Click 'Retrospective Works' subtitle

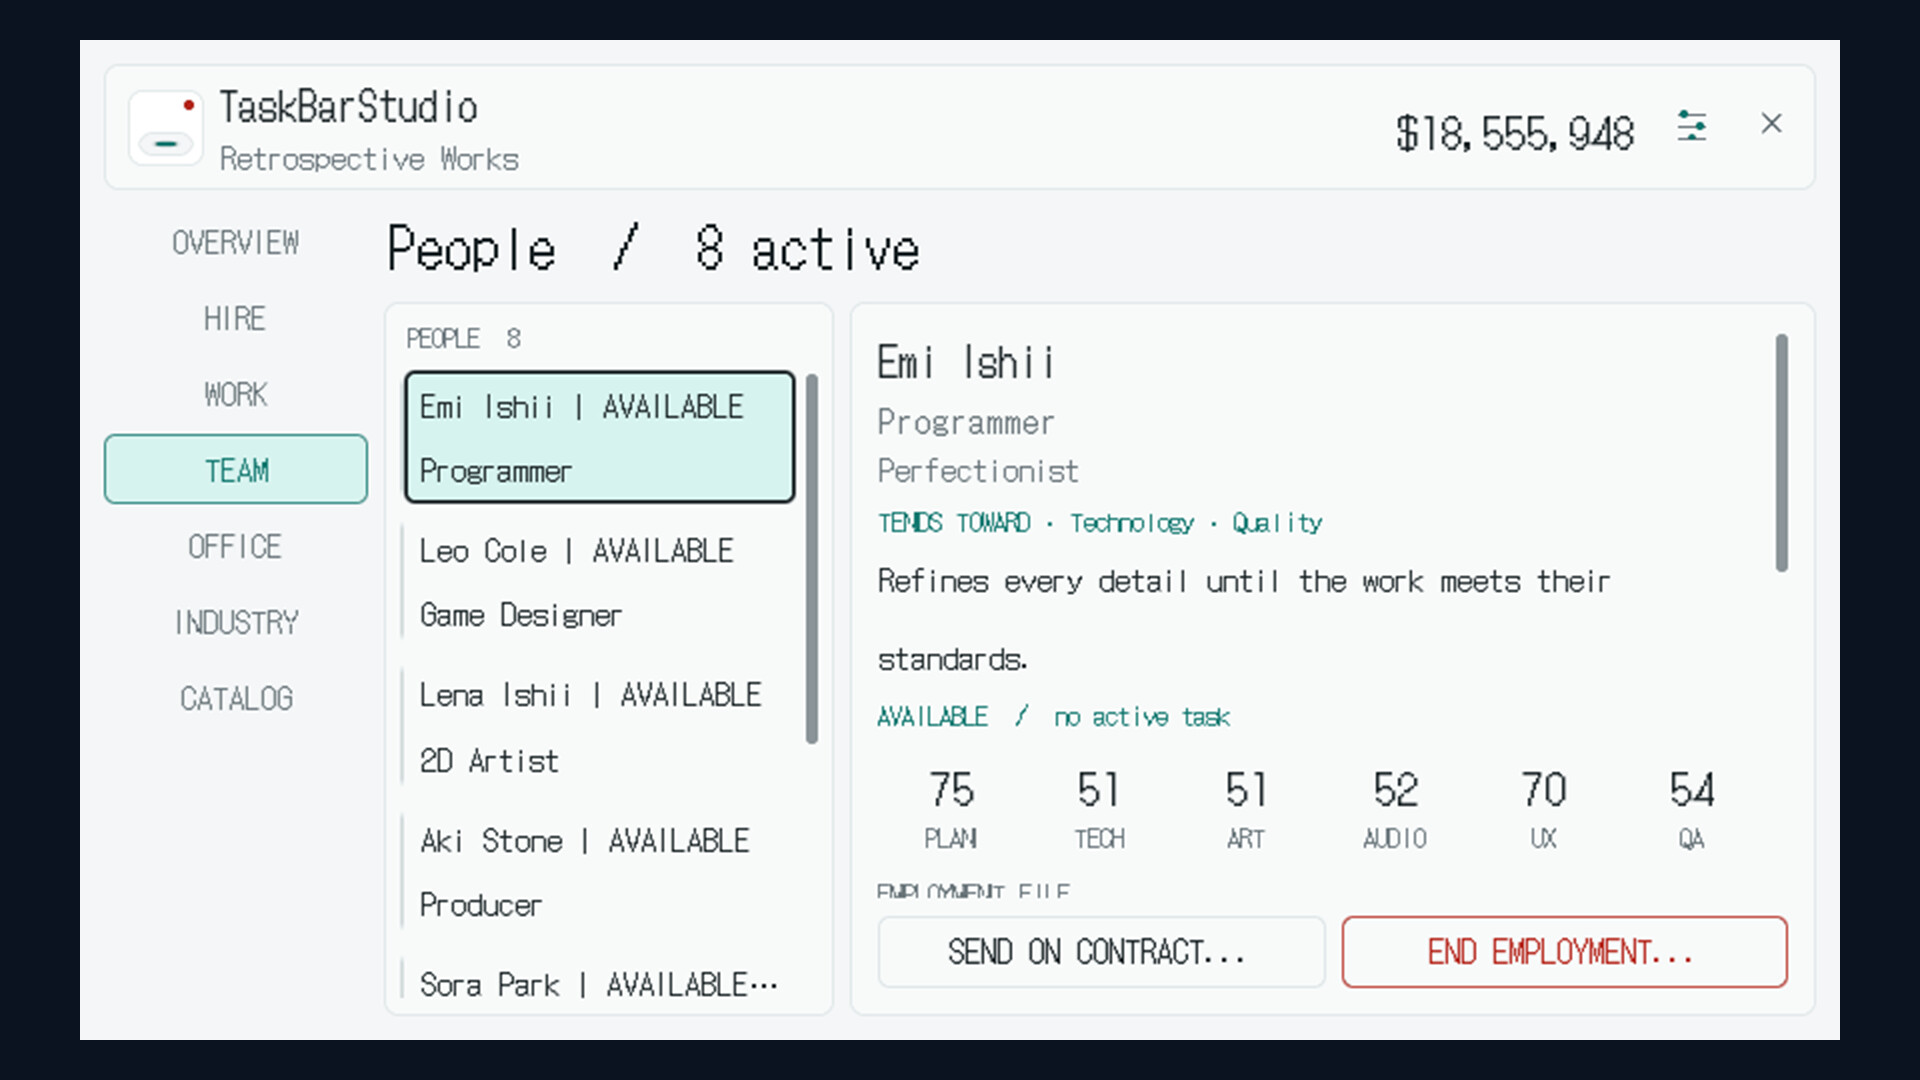369,159
